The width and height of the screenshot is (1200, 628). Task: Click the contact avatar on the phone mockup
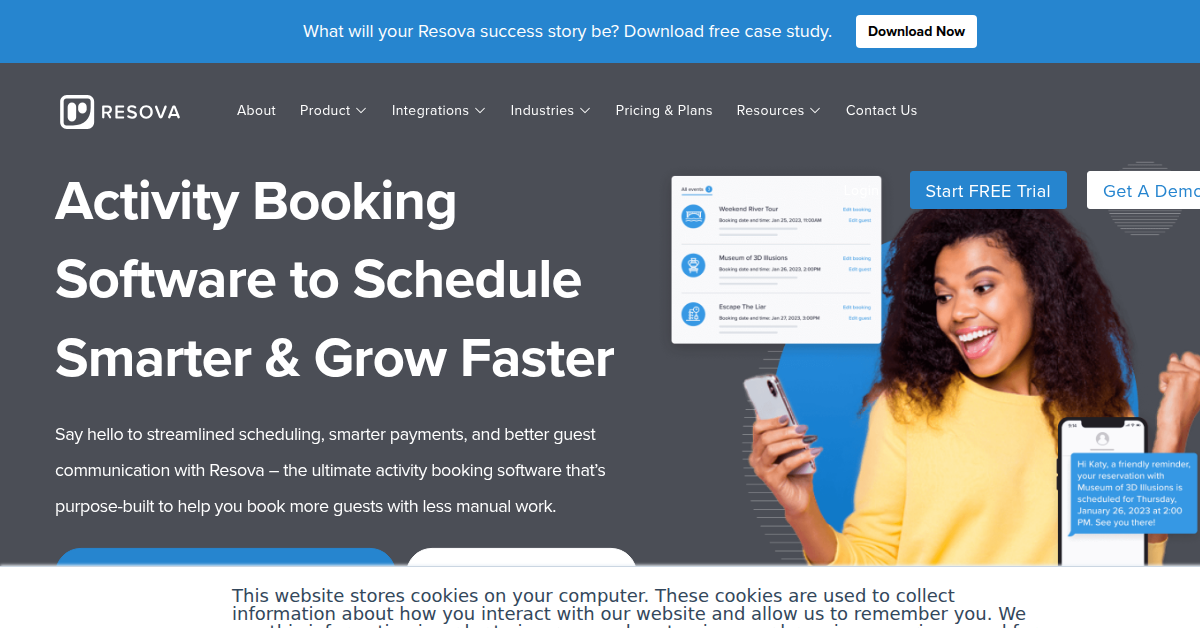[1102, 439]
